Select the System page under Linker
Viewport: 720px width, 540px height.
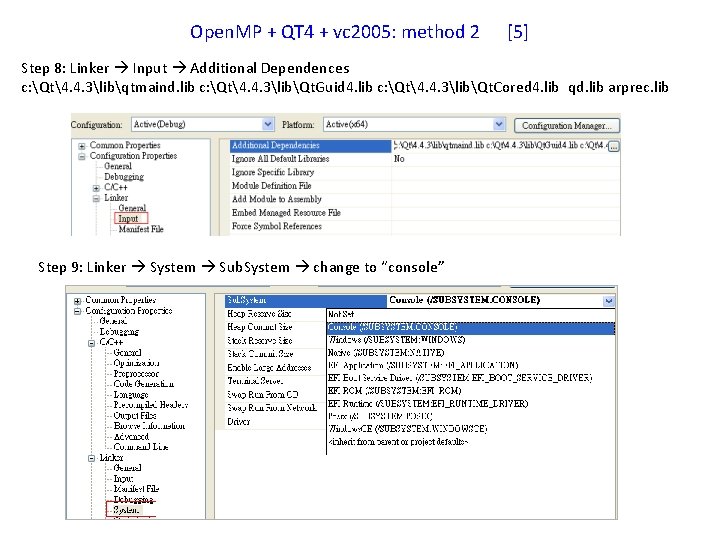(125, 510)
